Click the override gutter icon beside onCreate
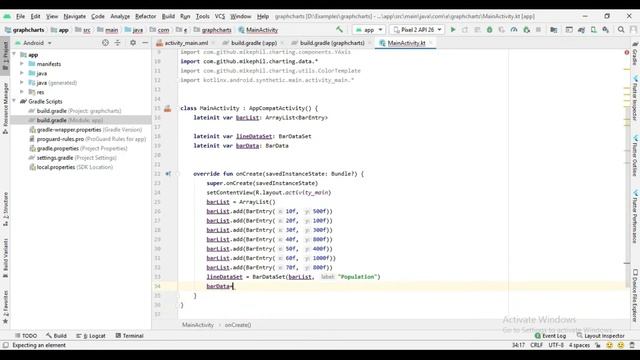 coord(168,173)
